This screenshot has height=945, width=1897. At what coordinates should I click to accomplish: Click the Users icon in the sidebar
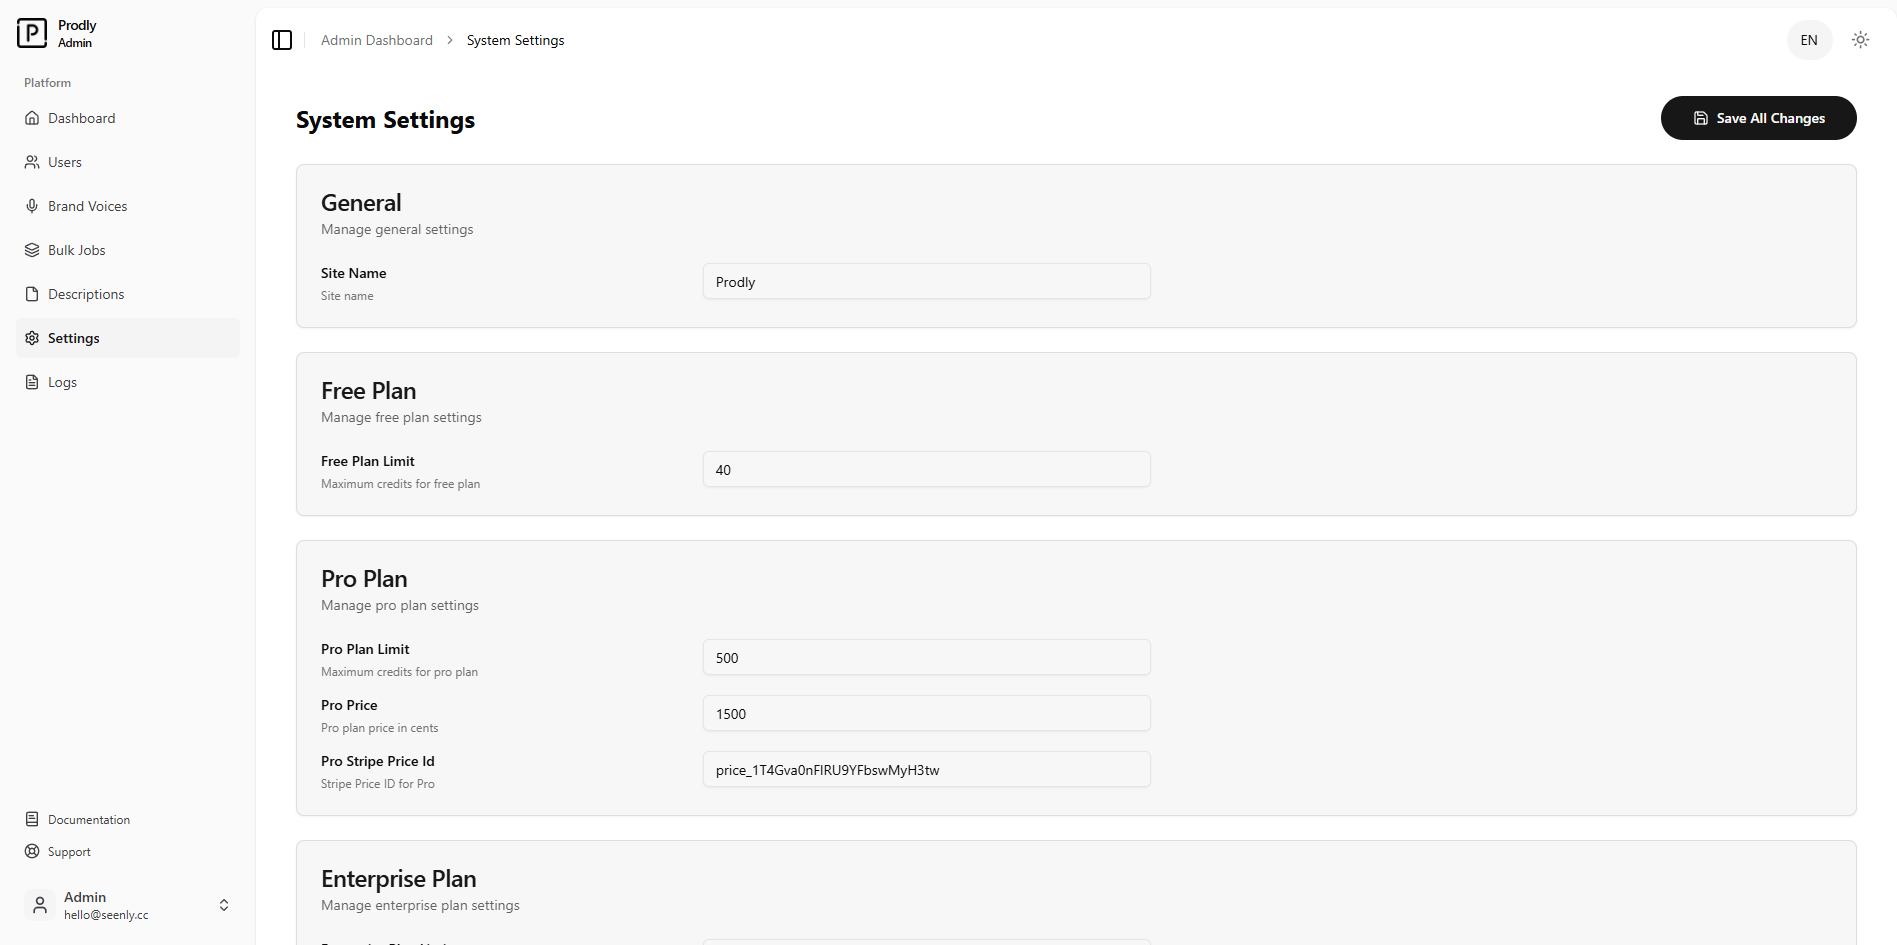point(32,162)
